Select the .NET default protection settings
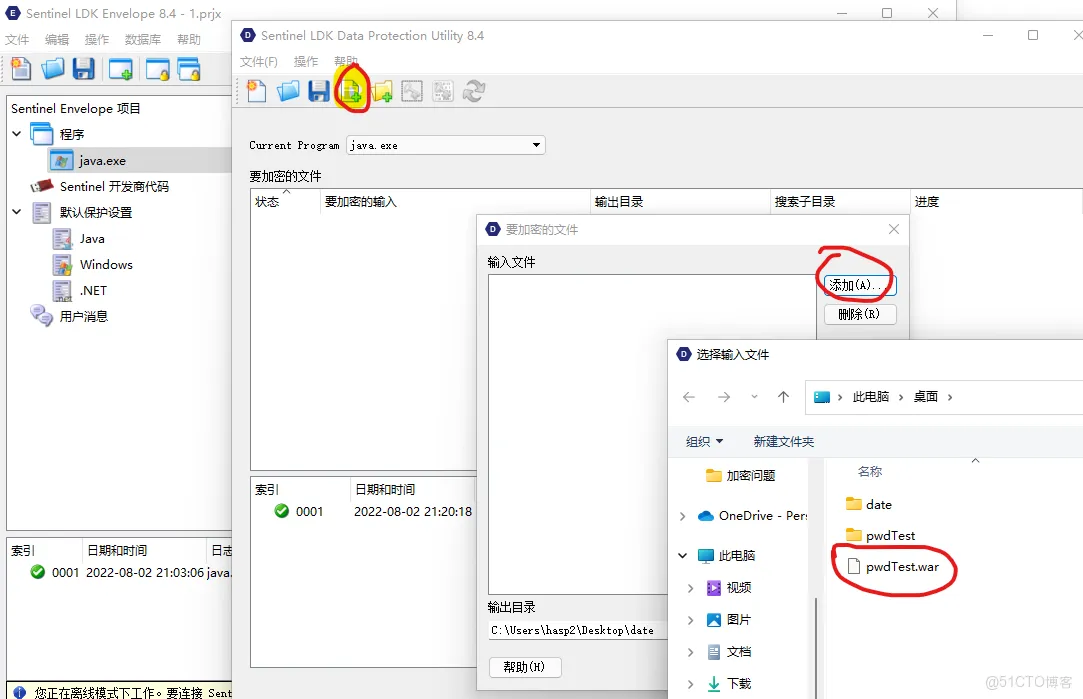1083x699 pixels. pos(93,291)
